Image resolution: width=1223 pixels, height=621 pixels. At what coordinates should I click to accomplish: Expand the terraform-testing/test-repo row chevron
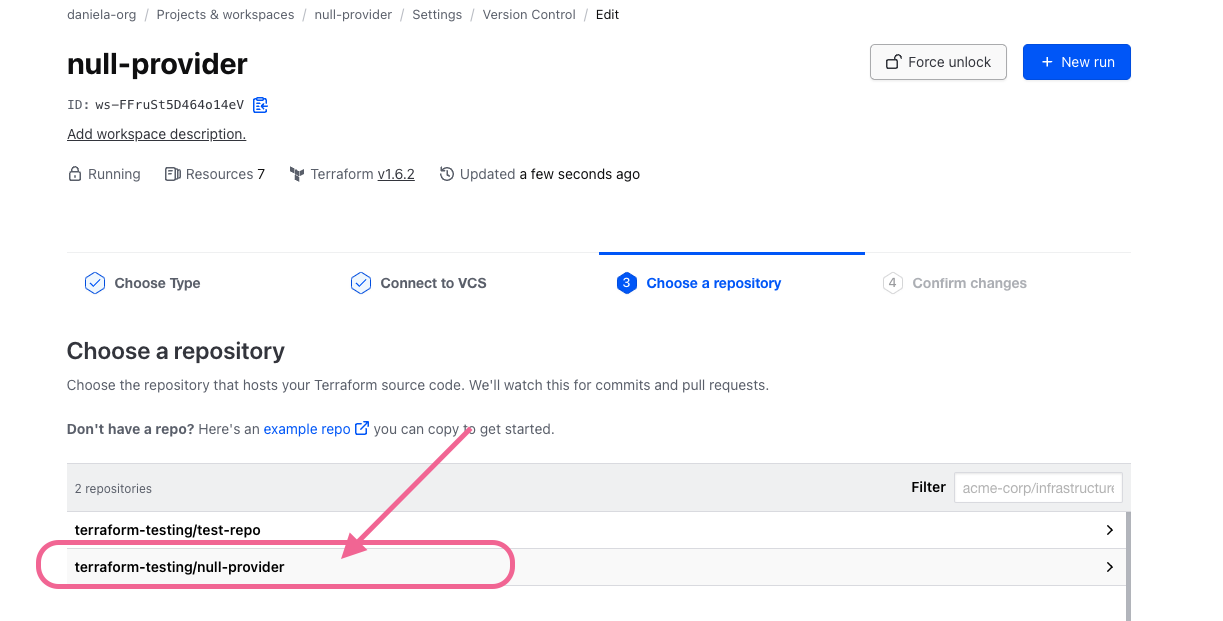click(1109, 530)
